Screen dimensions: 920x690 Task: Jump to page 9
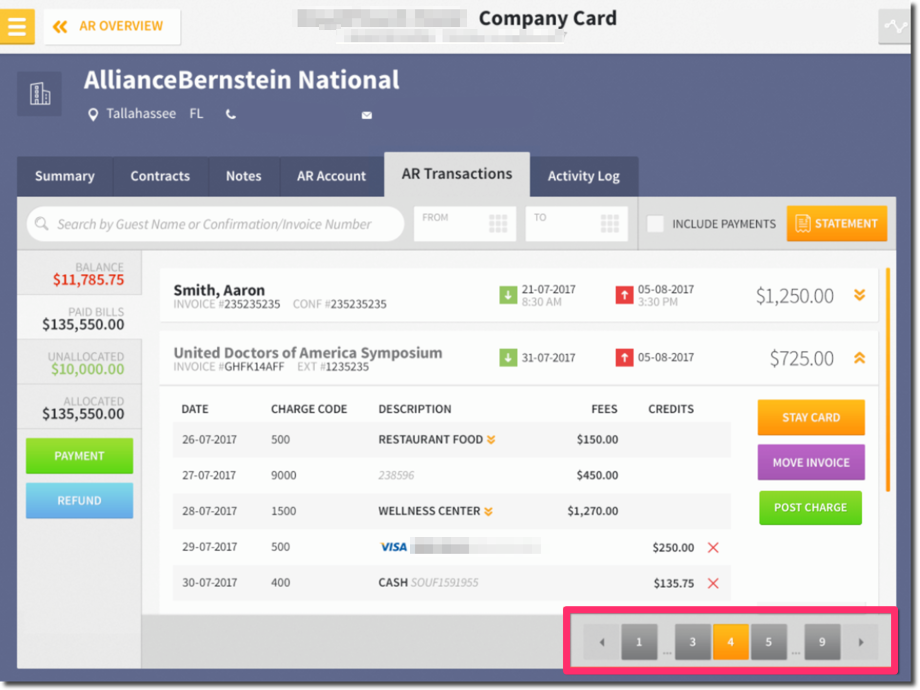(822, 642)
